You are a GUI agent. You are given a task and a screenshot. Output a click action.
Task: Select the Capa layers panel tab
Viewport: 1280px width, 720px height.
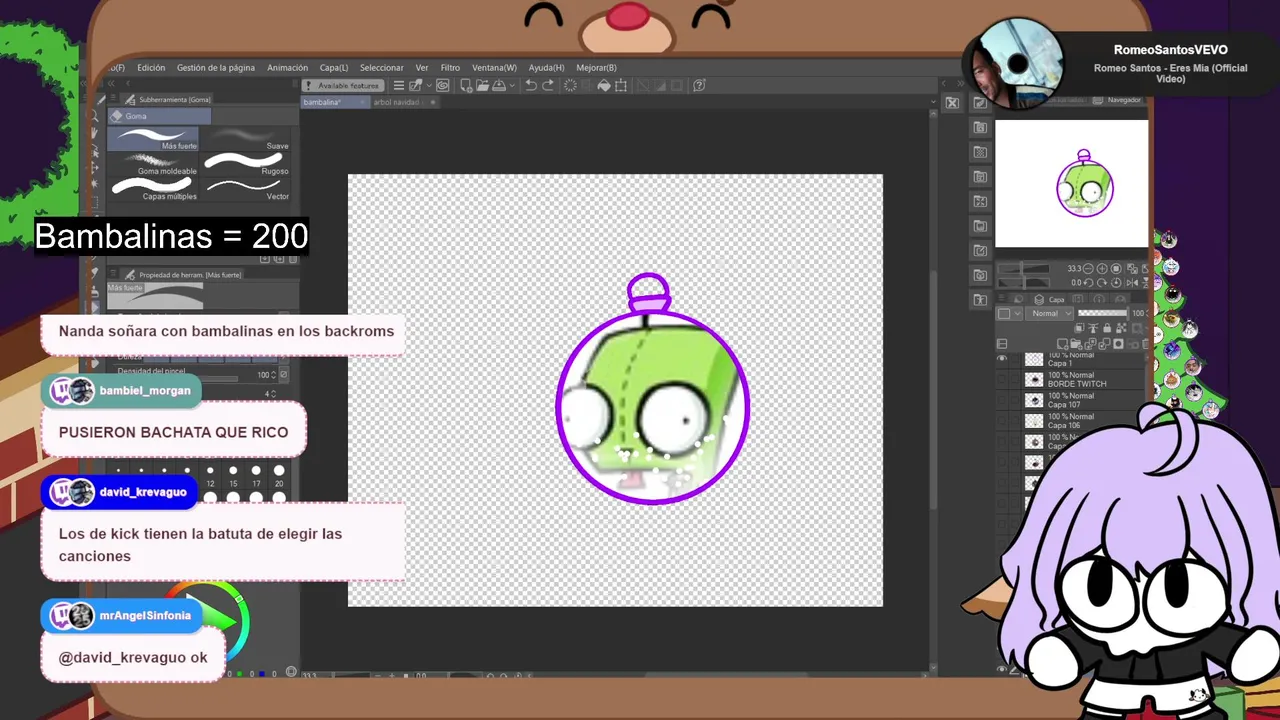1050,300
